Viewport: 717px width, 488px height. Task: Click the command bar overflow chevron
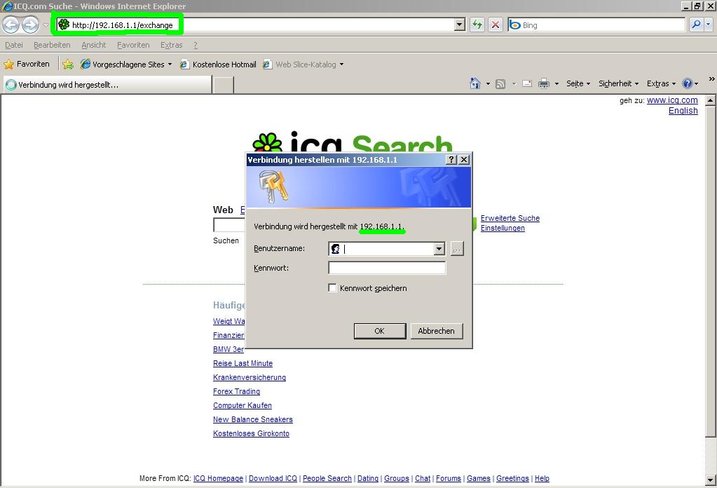pos(712,80)
